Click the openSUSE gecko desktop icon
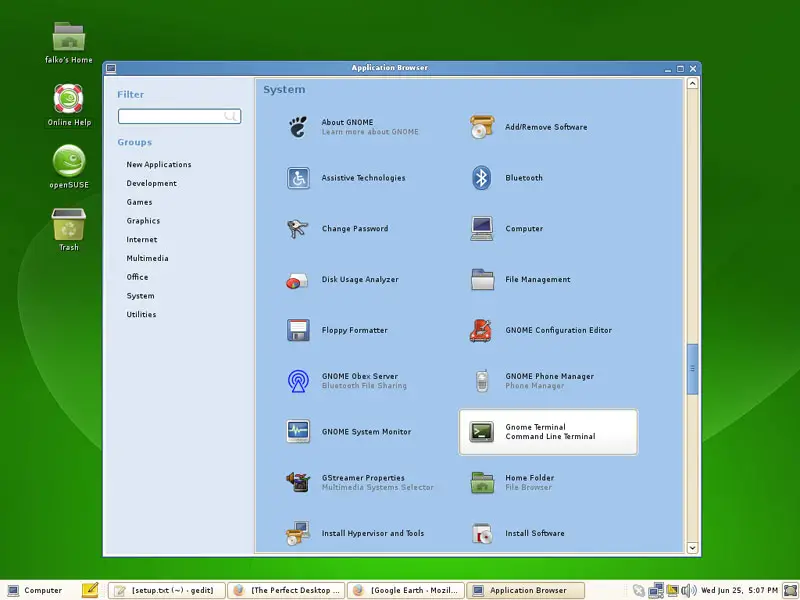This screenshot has width=800, height=600. [69, 161]
